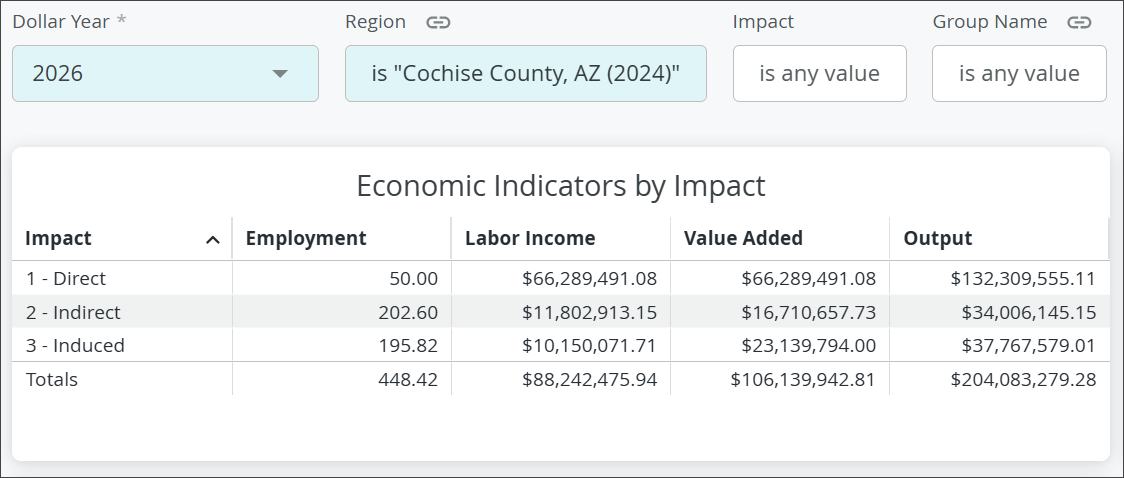Click the link icon beside Group Name
This screenshot has height=478, width=1124.
(1079, 22)
